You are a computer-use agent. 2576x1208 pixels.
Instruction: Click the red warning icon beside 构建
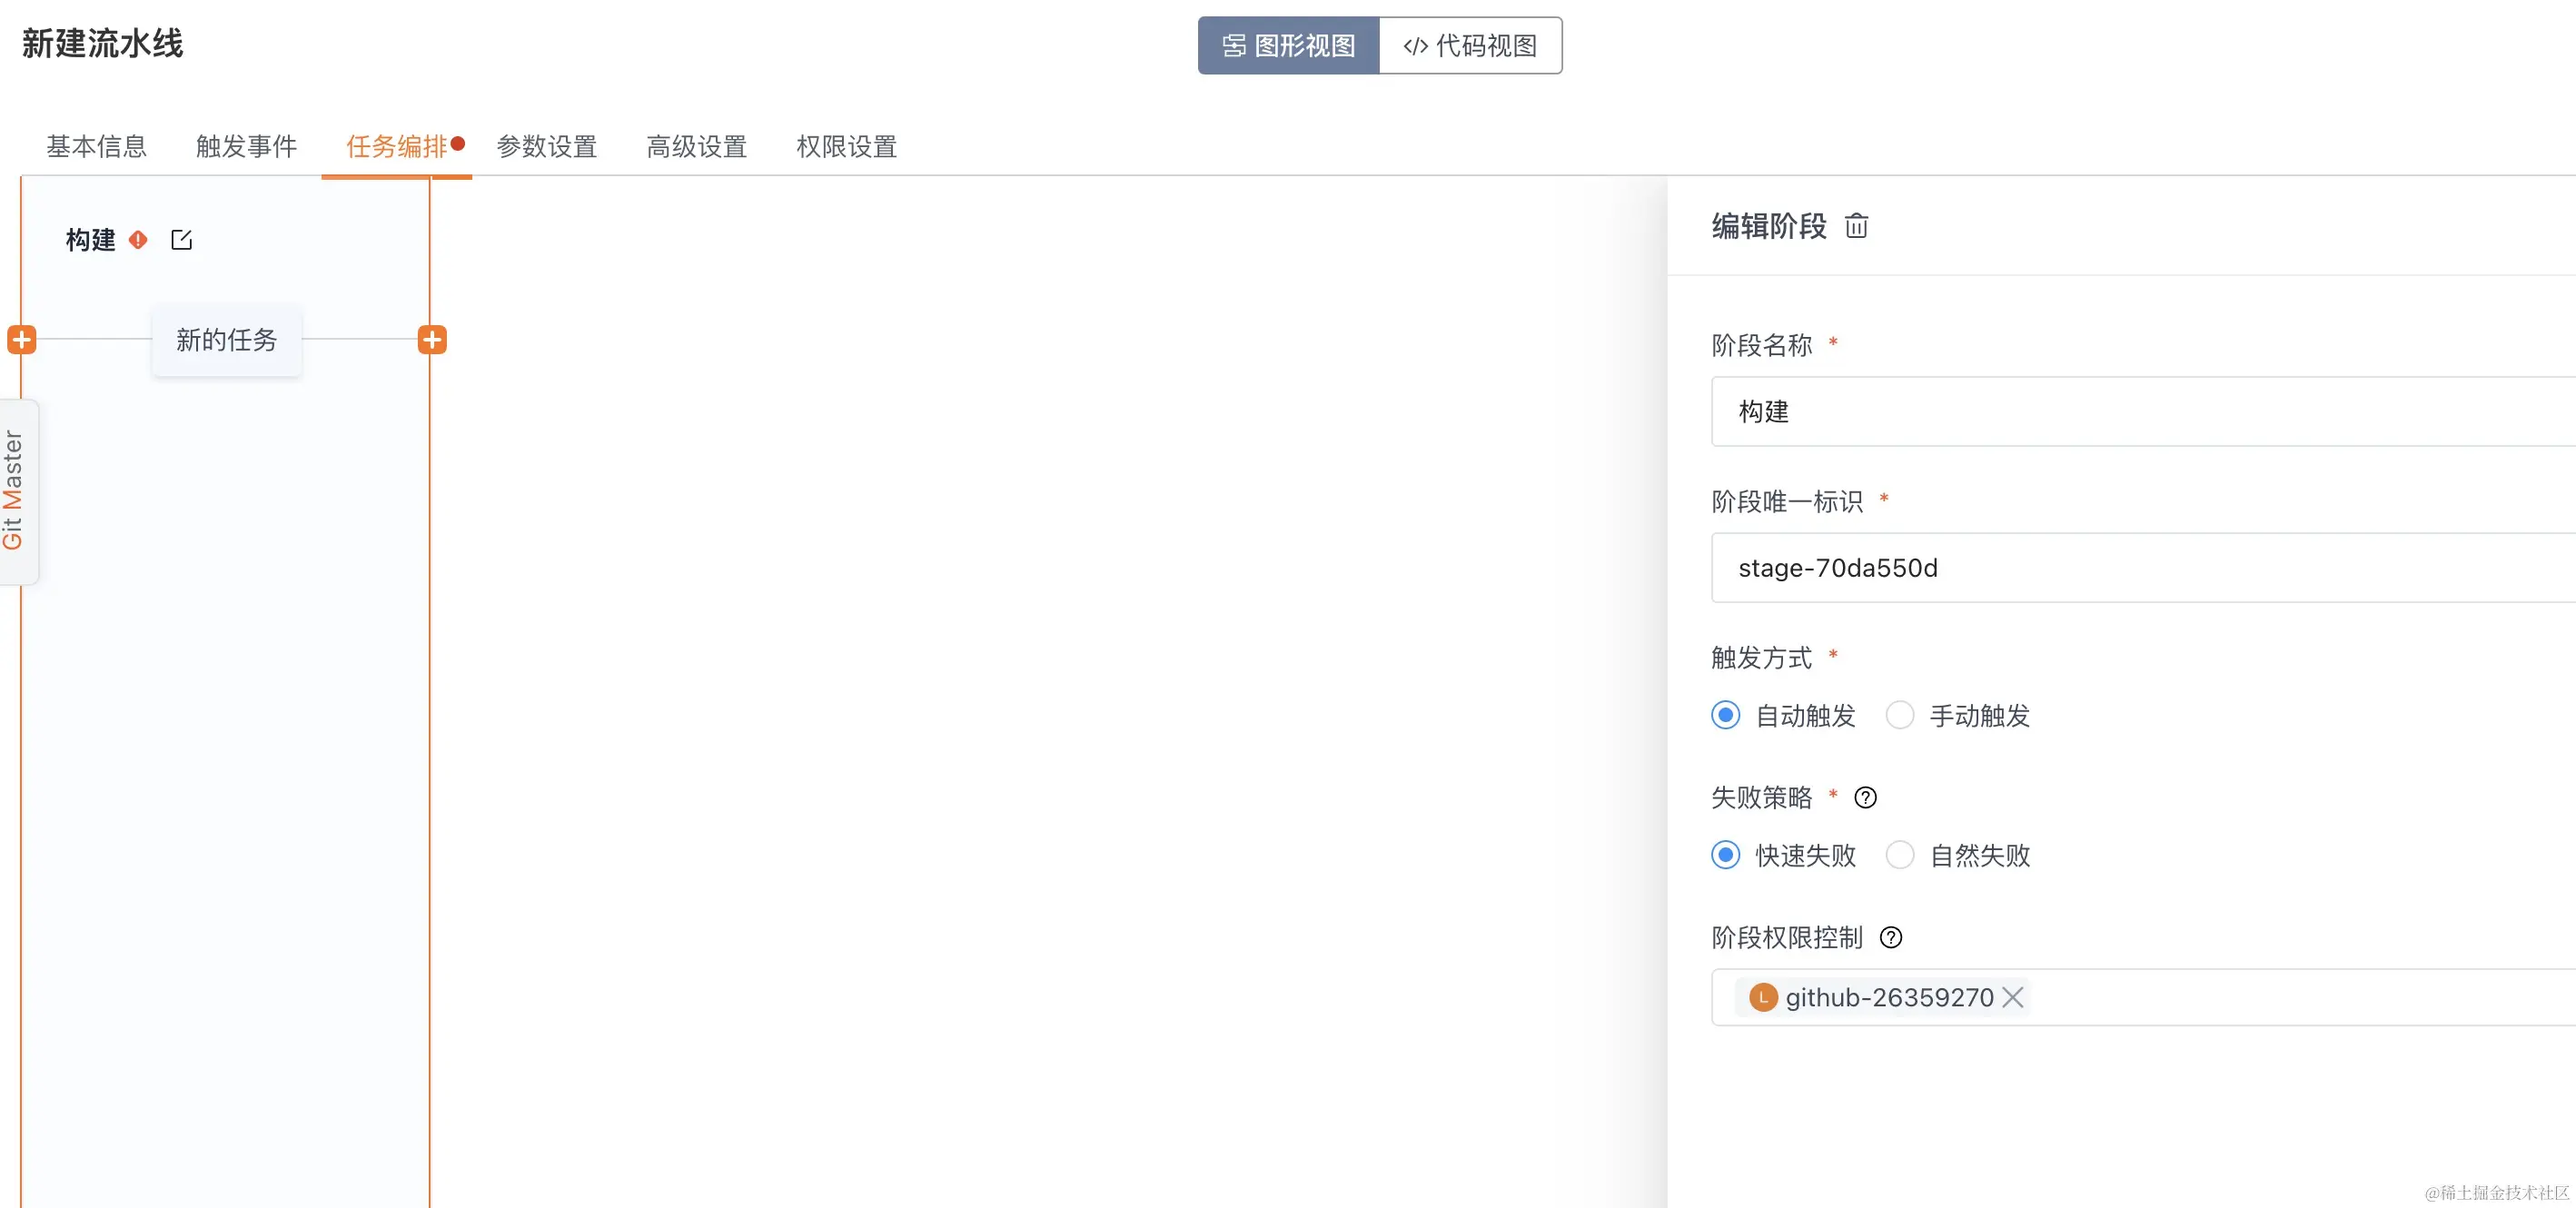138,240
